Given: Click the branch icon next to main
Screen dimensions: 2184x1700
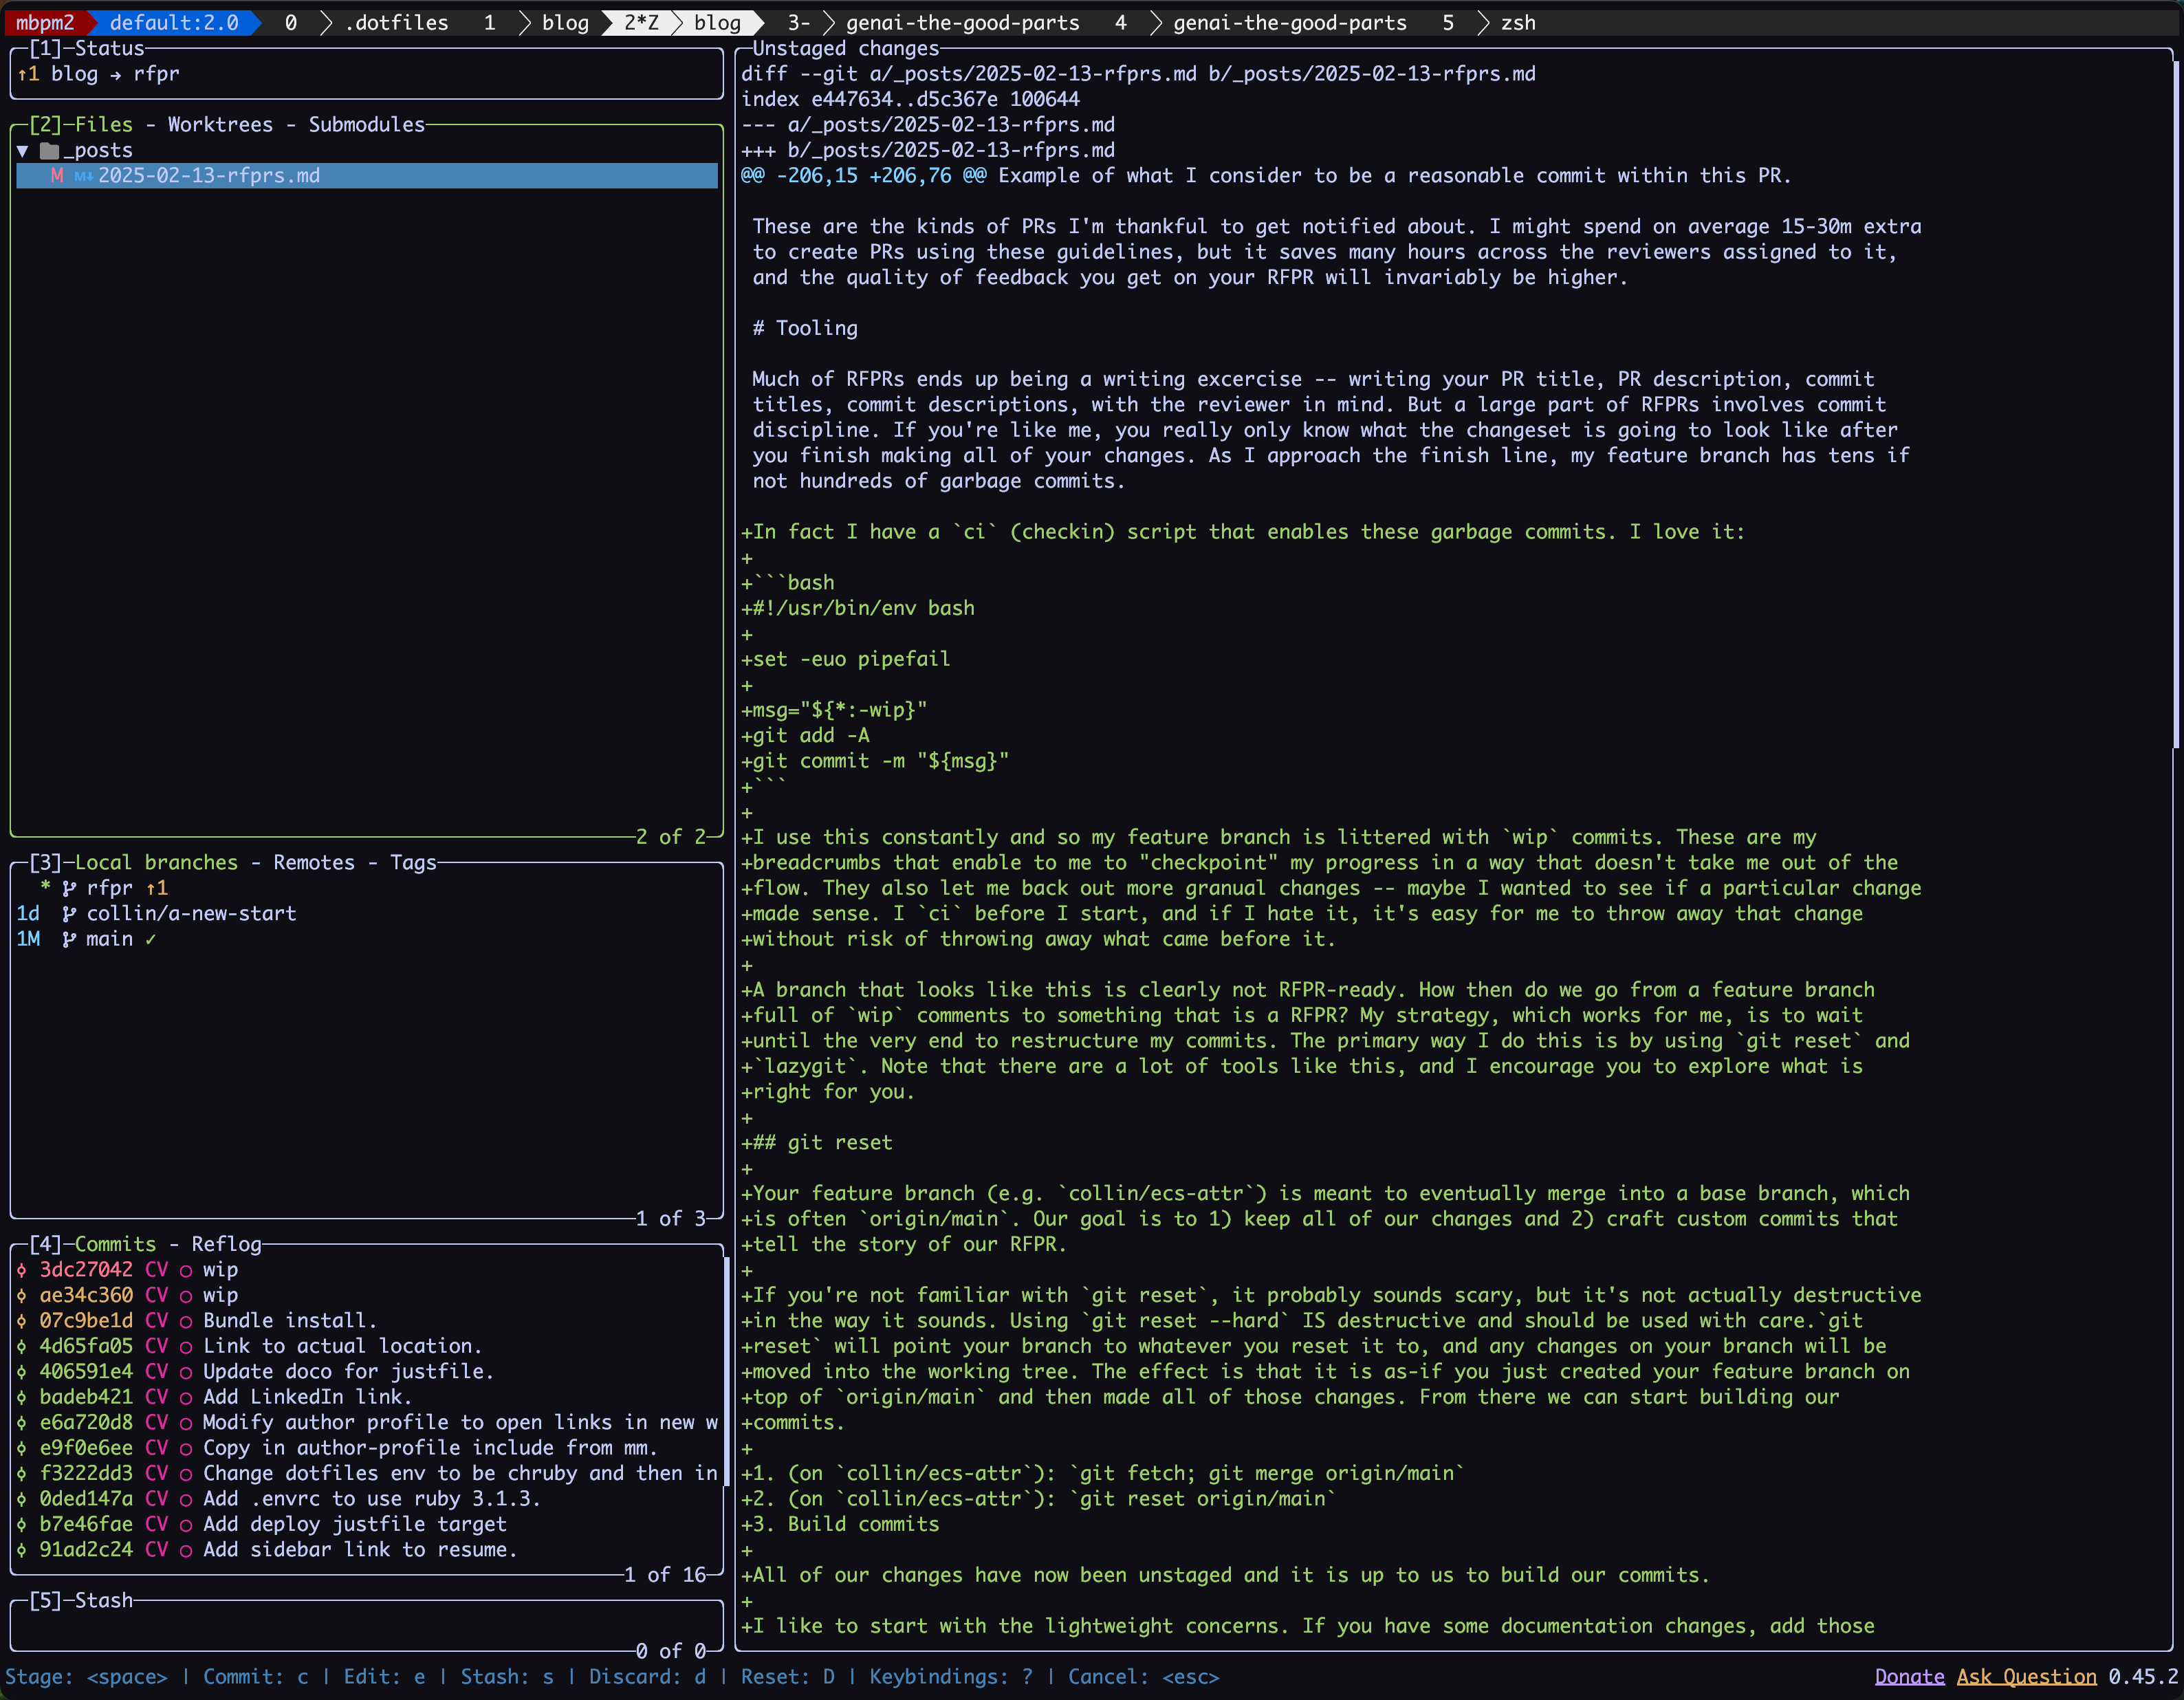Looking at the screenshot, I should [69, 939].
